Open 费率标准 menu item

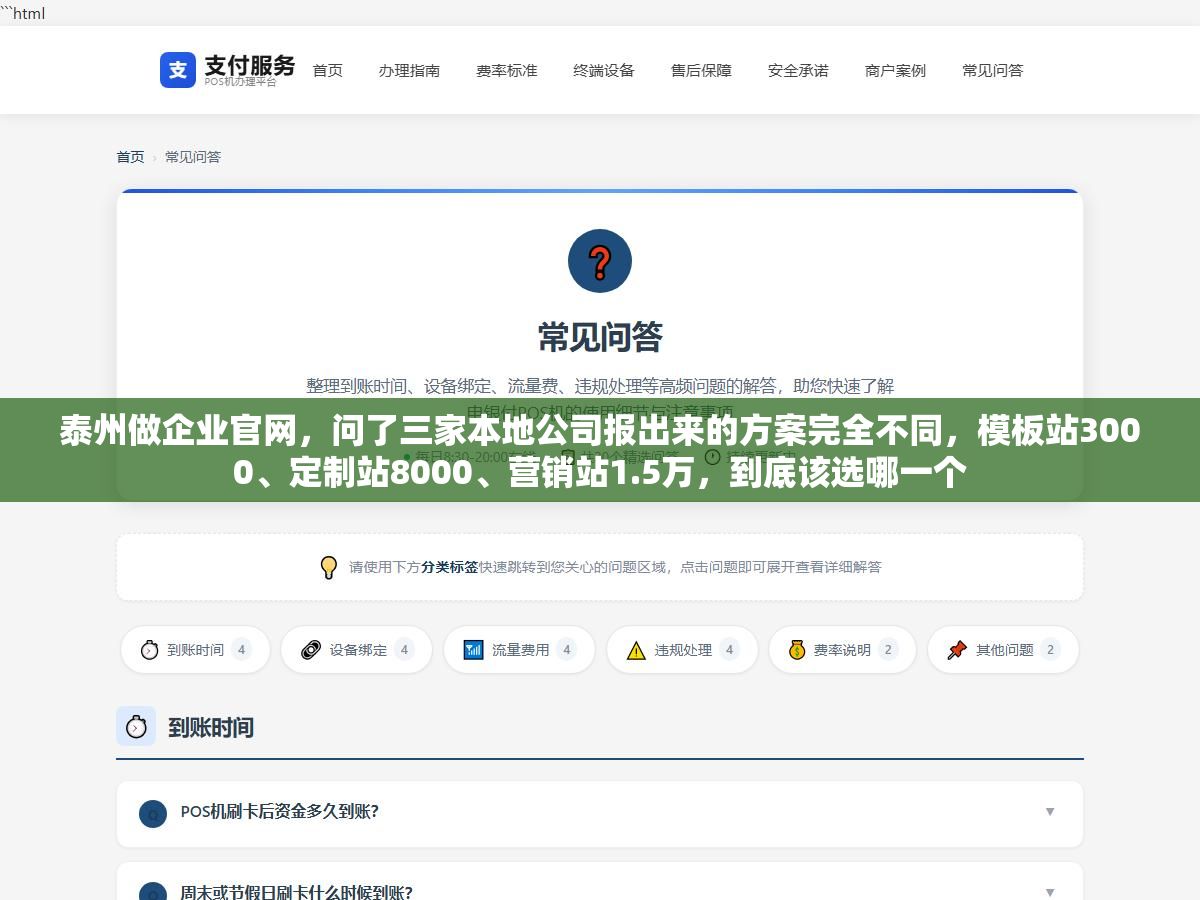[x=507, y=70]
